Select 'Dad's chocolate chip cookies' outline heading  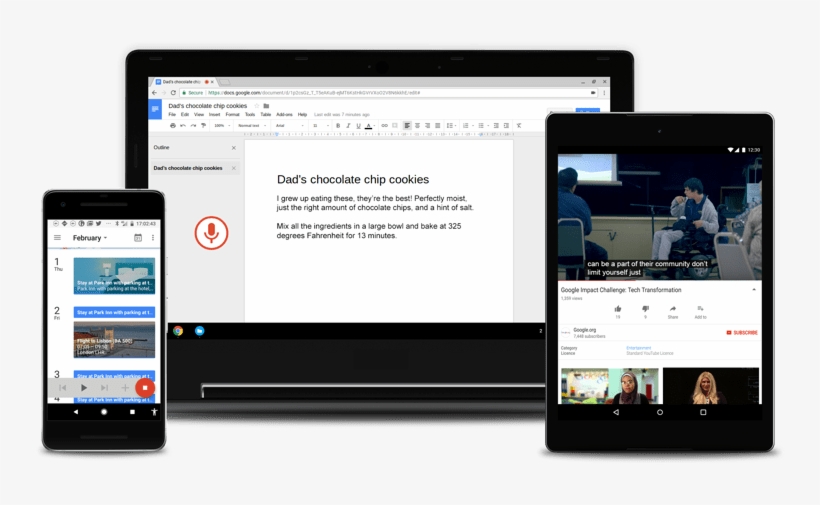click(x=188, y=168)
